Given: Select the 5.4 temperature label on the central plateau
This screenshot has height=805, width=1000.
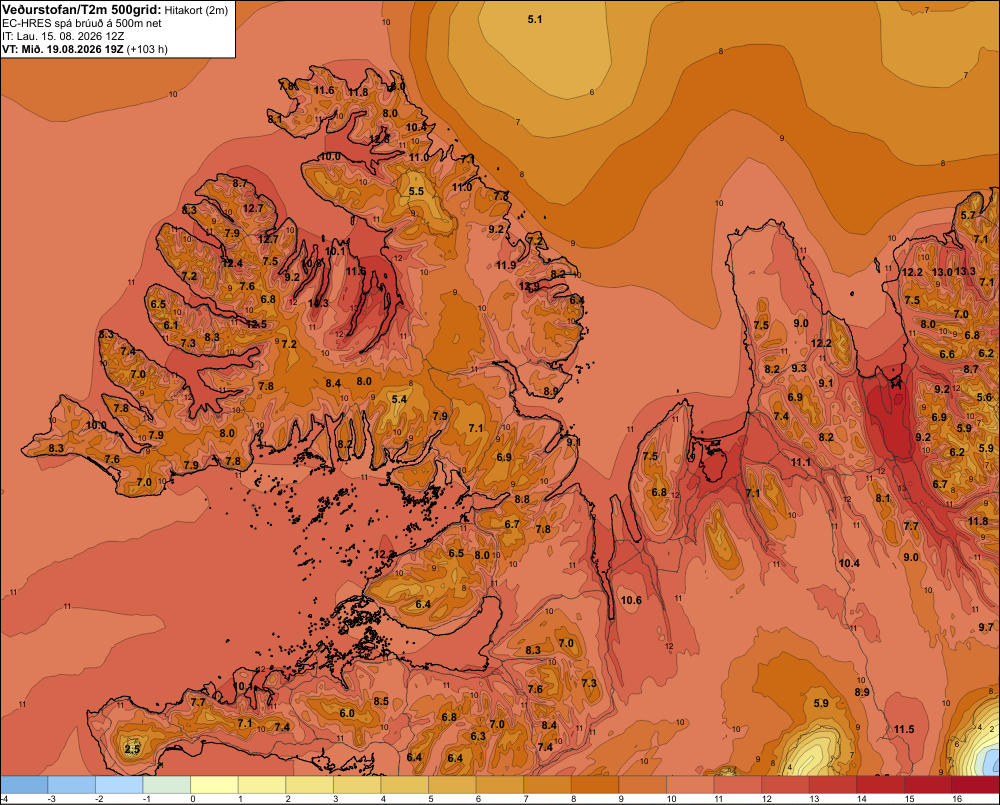Looking at the screenshot, I should [x=399, y=399].
